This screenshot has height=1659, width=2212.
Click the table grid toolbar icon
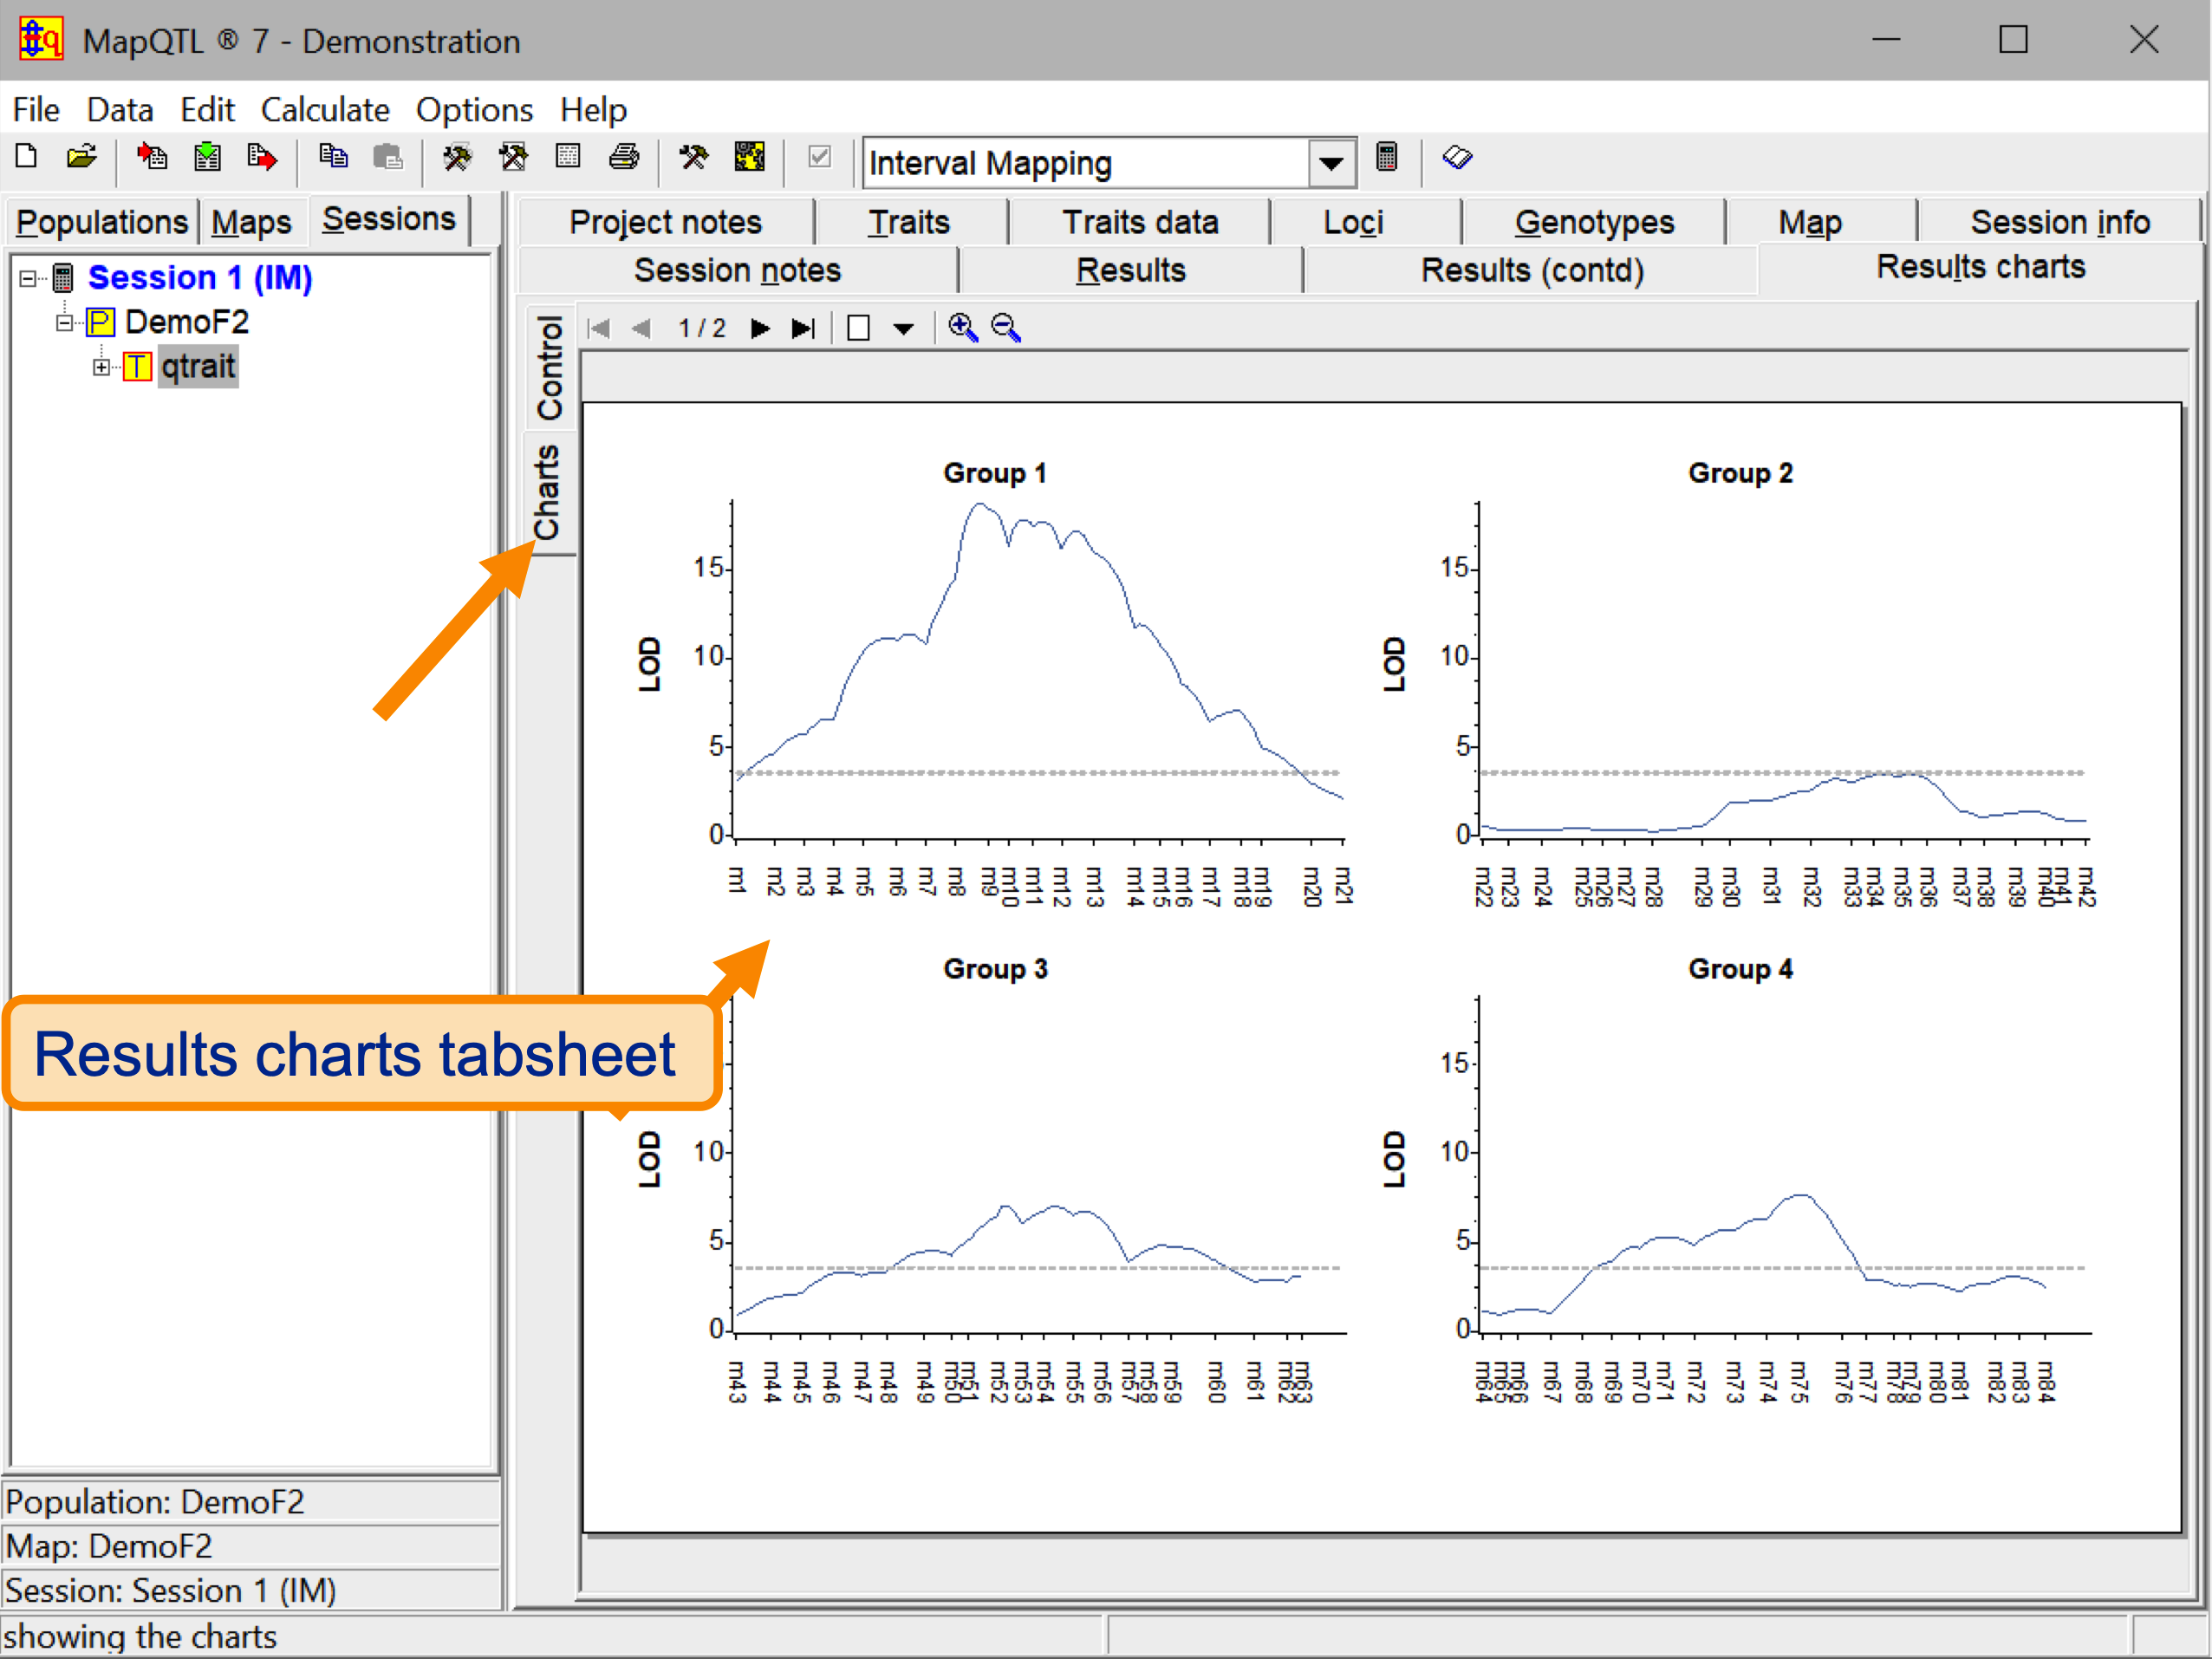tap(568, 158)
